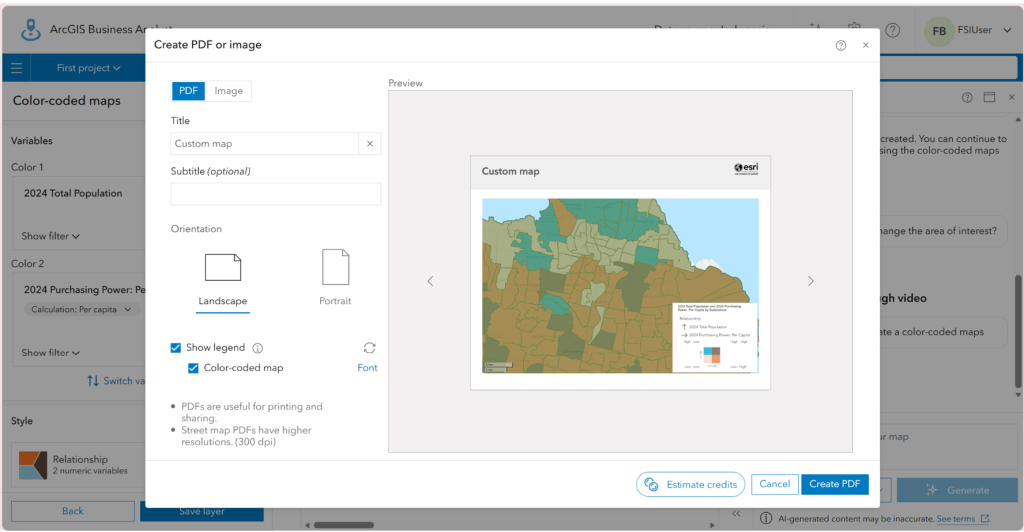This screenshot has width=1024, height=532.
Task: Switch to the Image tab
Action: click(x=229, y=91)
